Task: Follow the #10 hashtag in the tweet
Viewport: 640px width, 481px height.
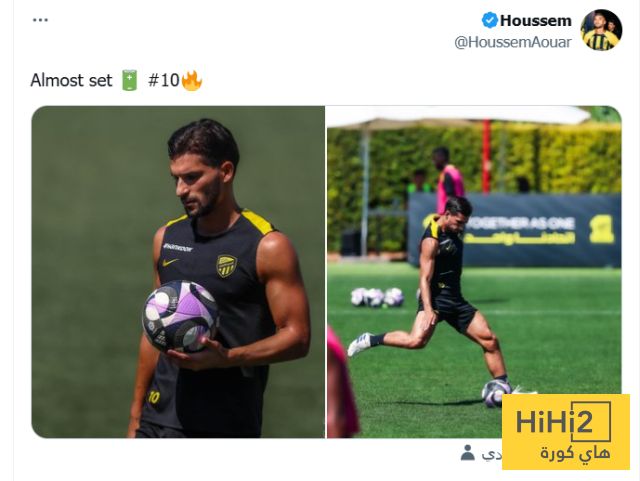Action: (164, 80)
